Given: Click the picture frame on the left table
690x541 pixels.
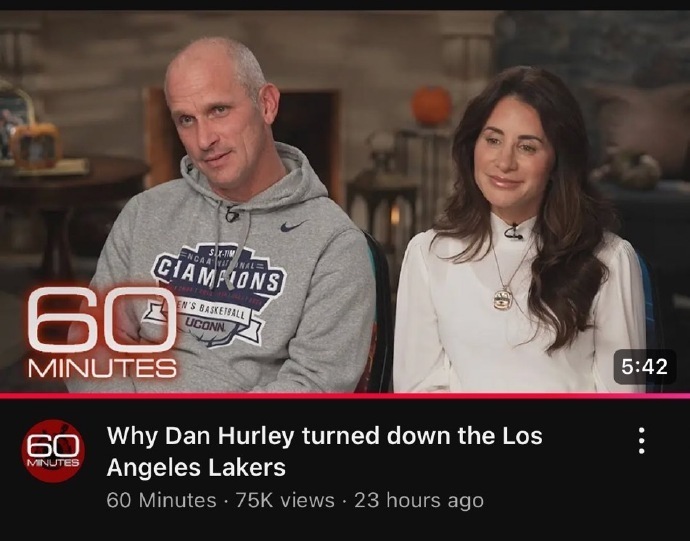Looking at the screenshot, I should 36,145.
